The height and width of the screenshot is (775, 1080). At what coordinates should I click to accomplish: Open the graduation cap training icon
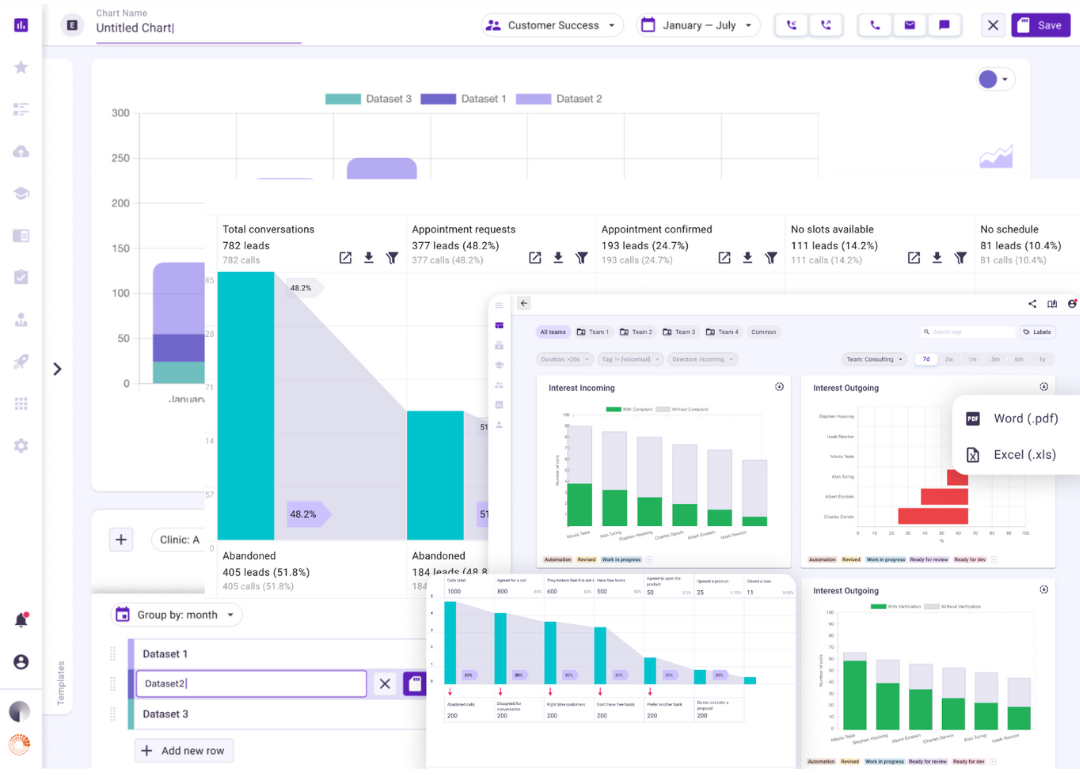point(21,194)
